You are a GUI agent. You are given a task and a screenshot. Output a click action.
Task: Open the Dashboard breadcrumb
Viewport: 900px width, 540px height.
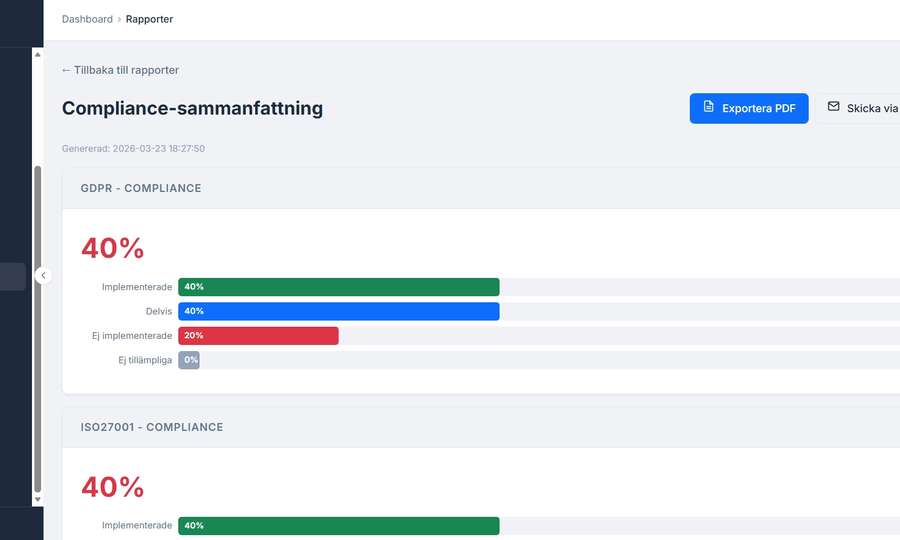[87, 19]
